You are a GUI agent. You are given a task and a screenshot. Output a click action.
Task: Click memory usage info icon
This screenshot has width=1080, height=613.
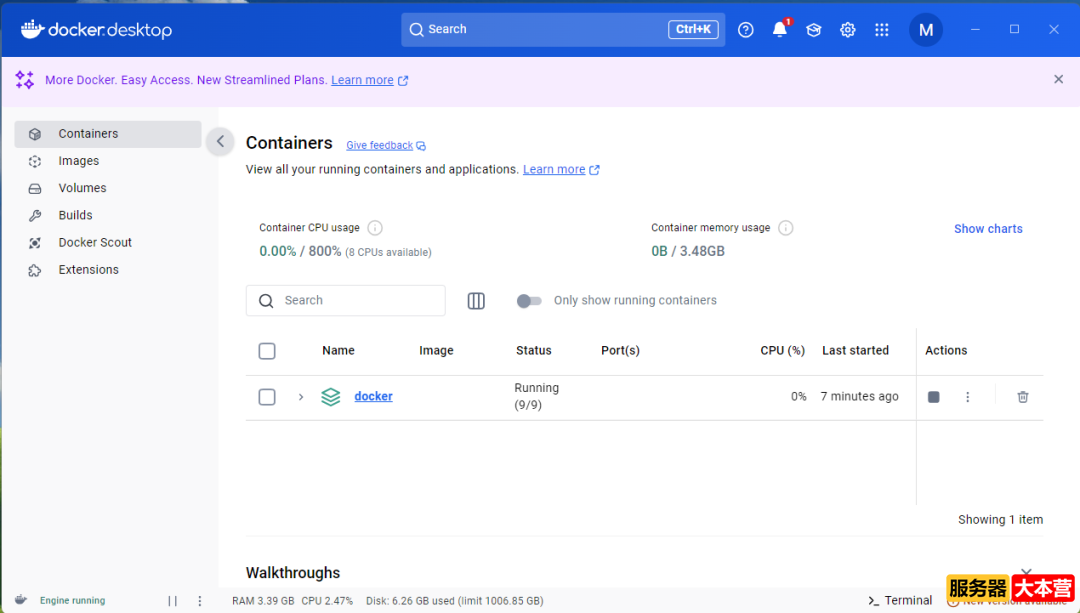coord(785,228)
